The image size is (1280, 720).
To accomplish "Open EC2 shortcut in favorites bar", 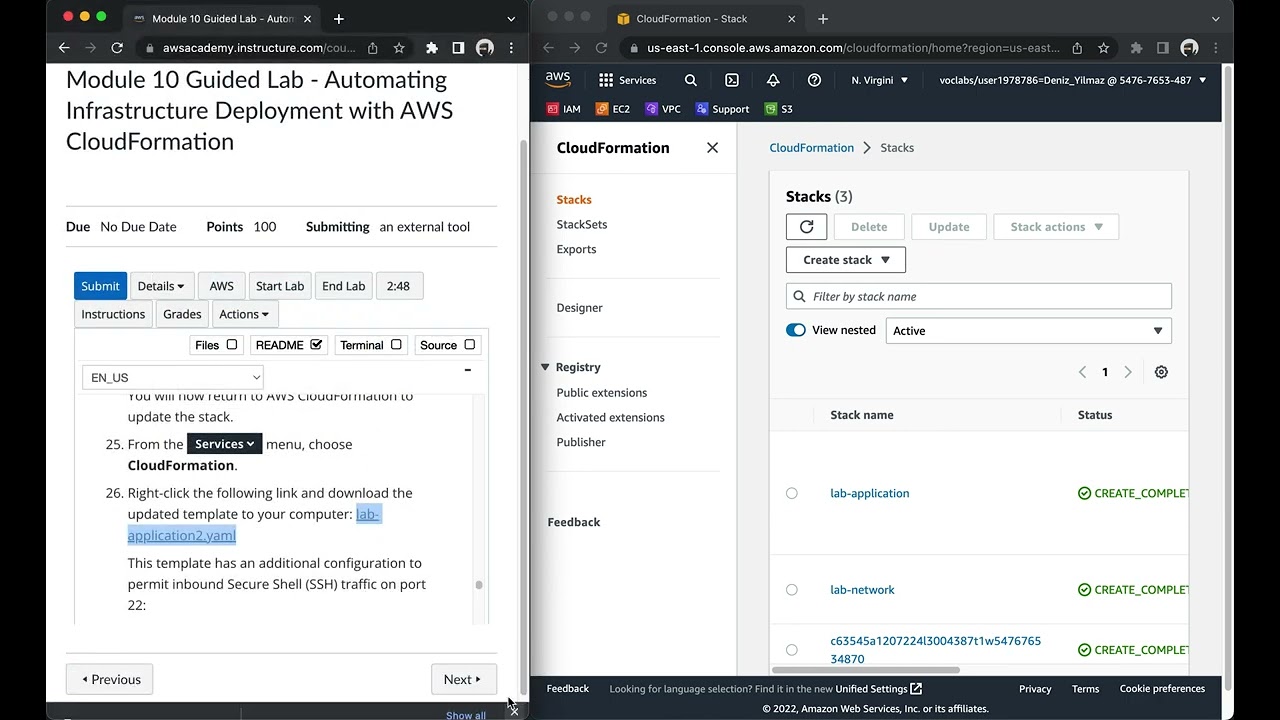I will [x=613, y=109].
